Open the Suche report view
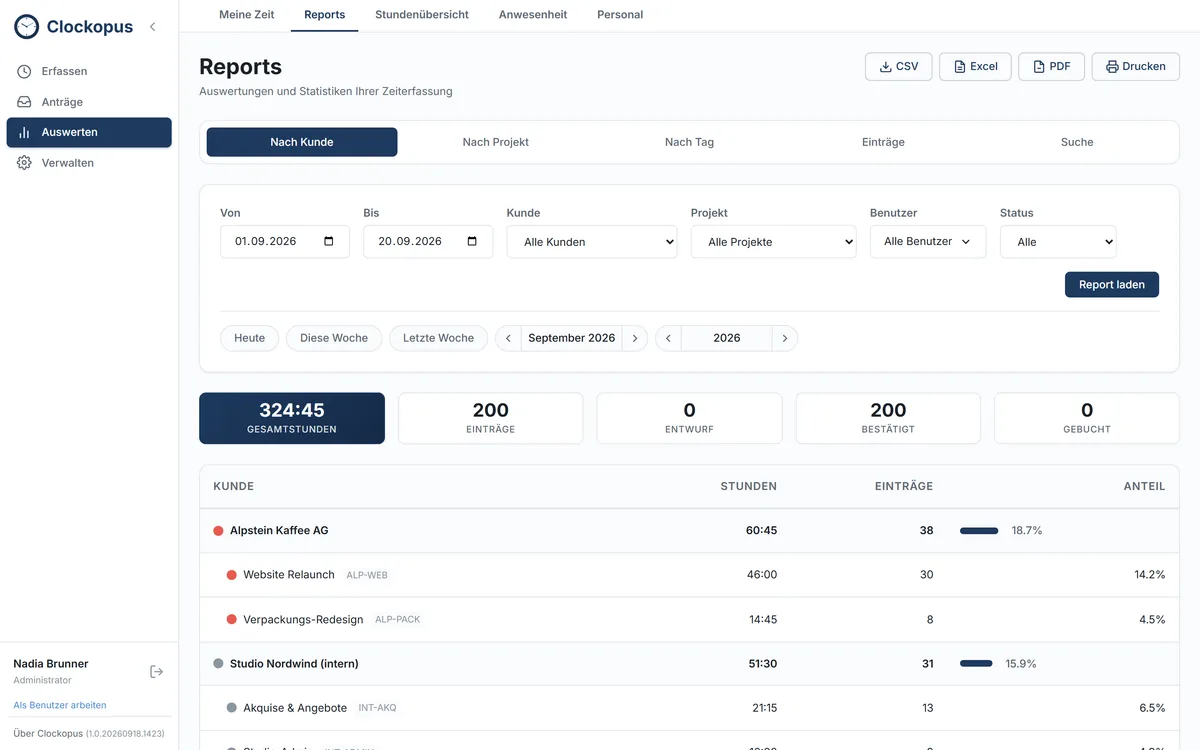The image size is (1200, 750). pyautogui.click(x=1077, y=142)
